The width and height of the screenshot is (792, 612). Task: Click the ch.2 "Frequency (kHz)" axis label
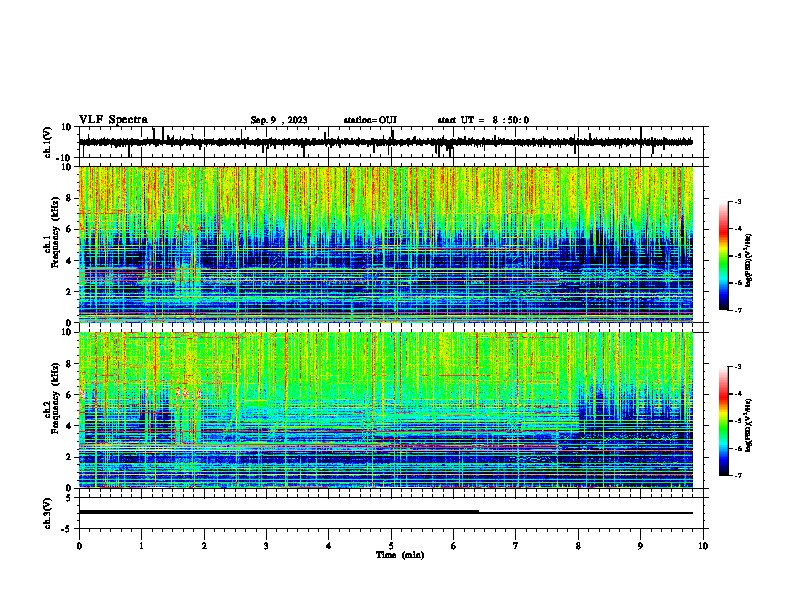[55, 398]
